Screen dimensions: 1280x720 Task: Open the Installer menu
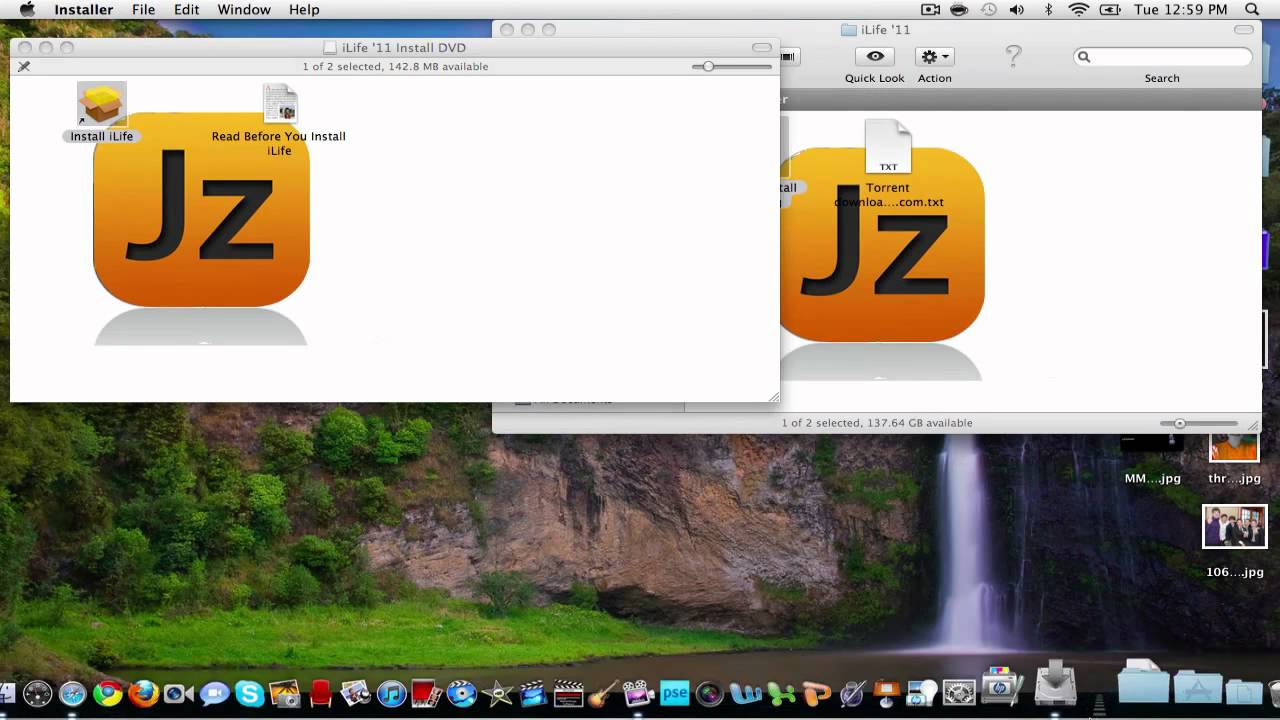click(84, 9)
